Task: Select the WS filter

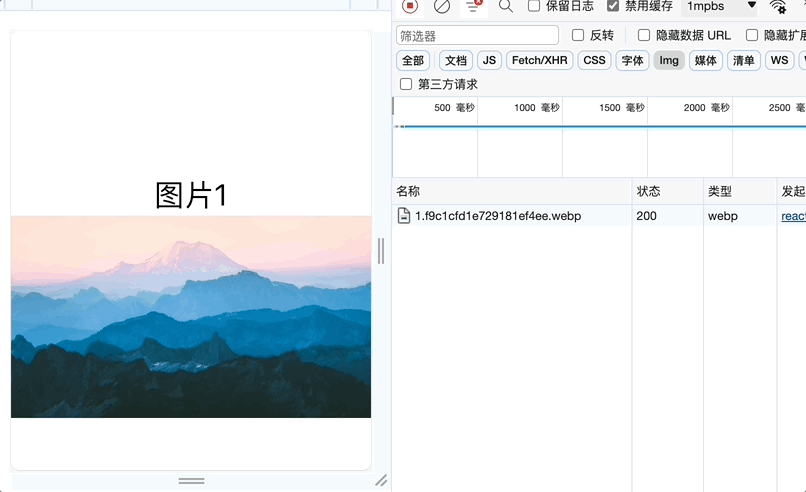Action: coord(779,61)
